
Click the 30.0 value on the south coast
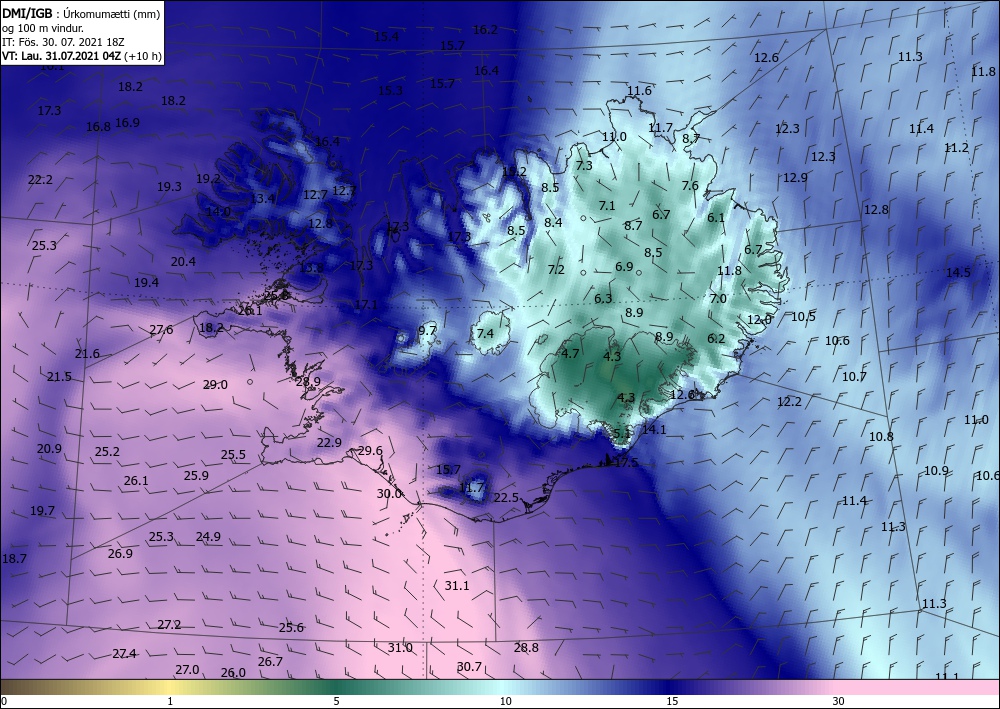point(388,493)
